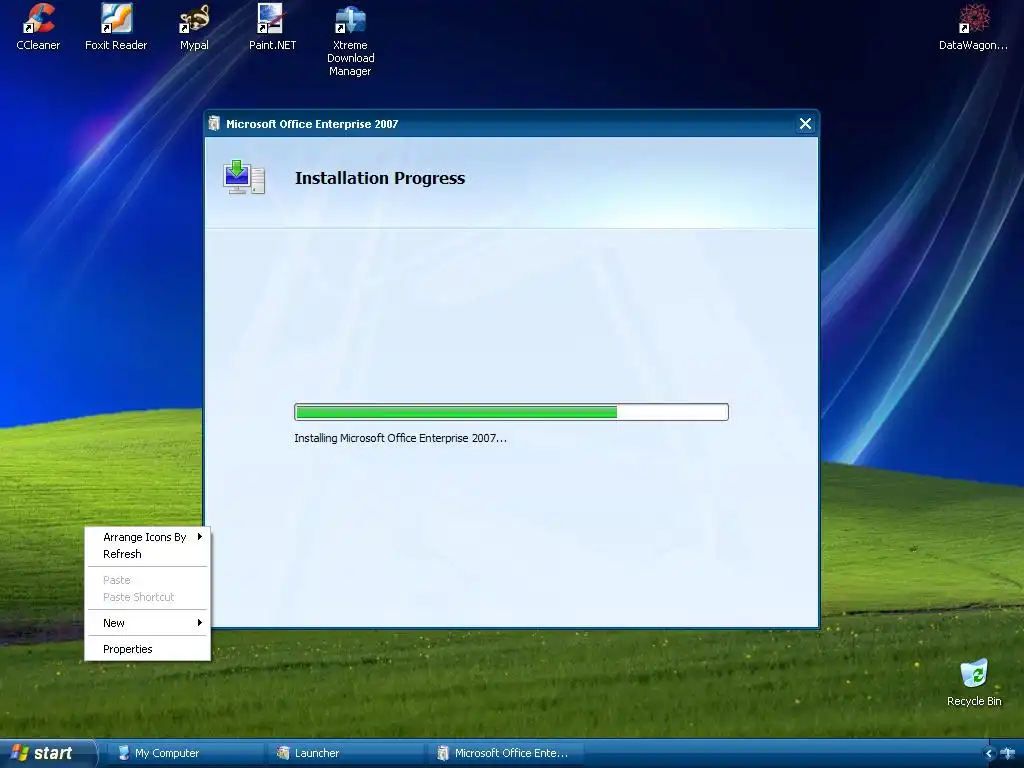Choose Refresh from context menu
The image size is (1024, 768).
(148, 554)
